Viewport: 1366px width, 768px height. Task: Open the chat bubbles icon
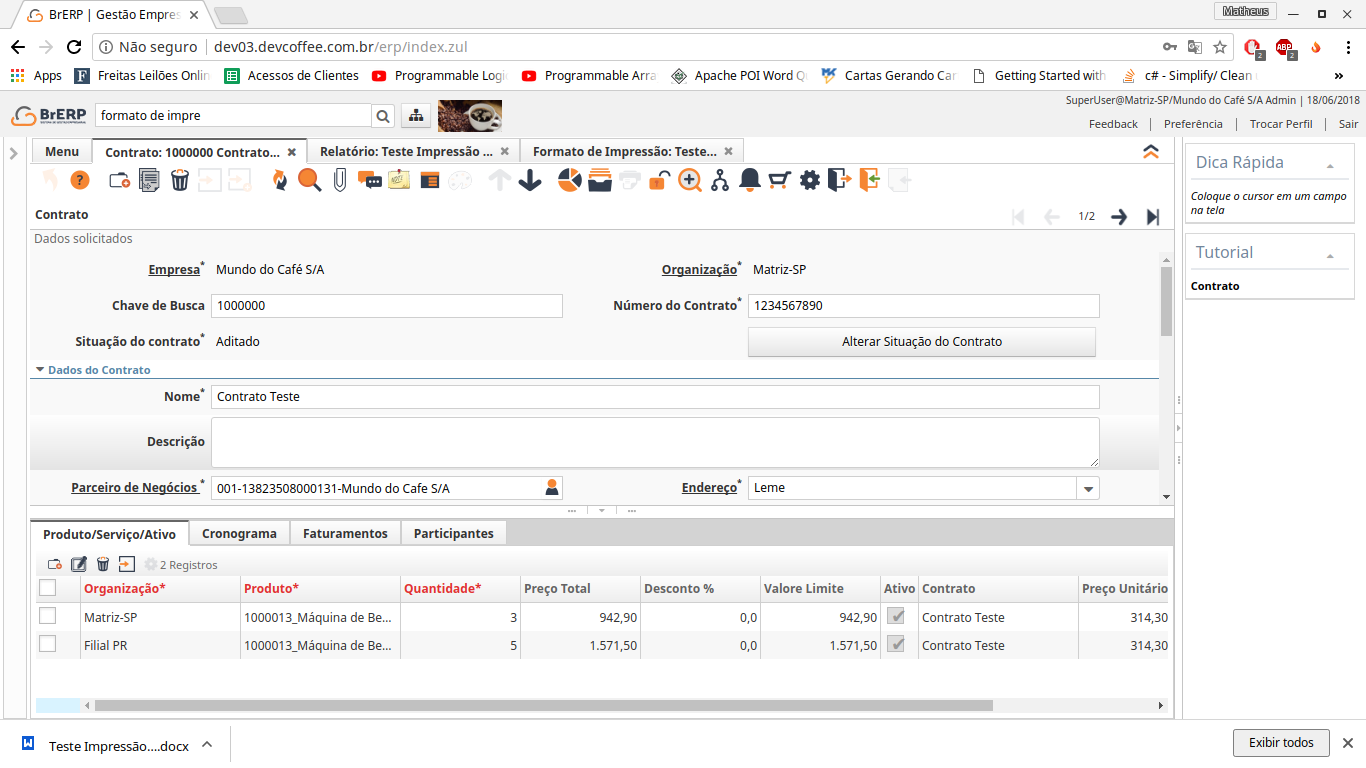[x=369, y=180]
